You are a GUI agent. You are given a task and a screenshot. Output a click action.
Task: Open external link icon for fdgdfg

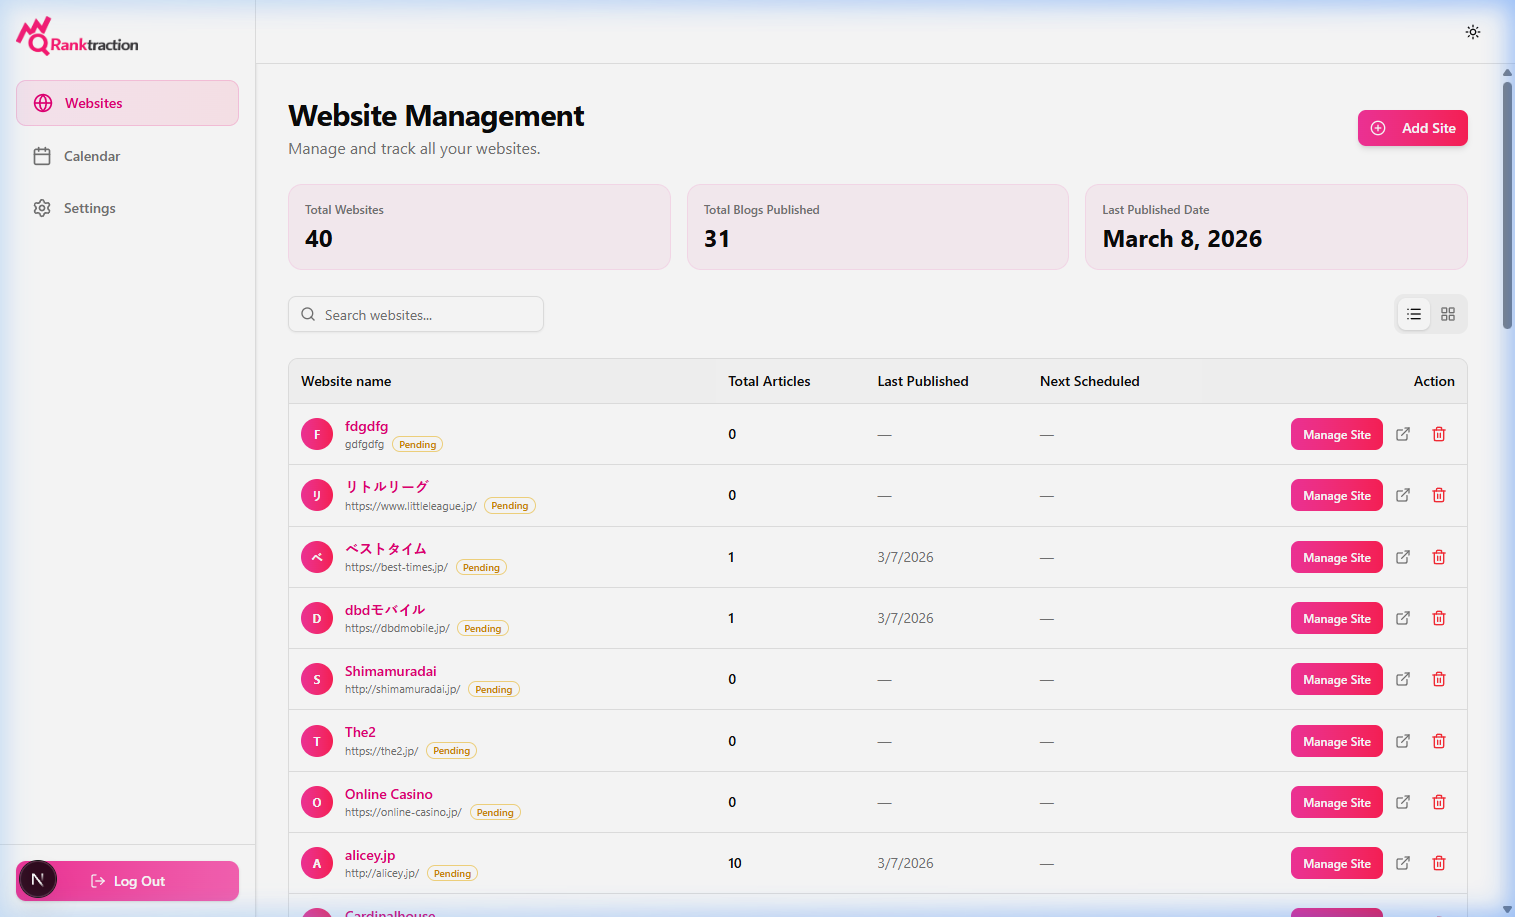1402,434
